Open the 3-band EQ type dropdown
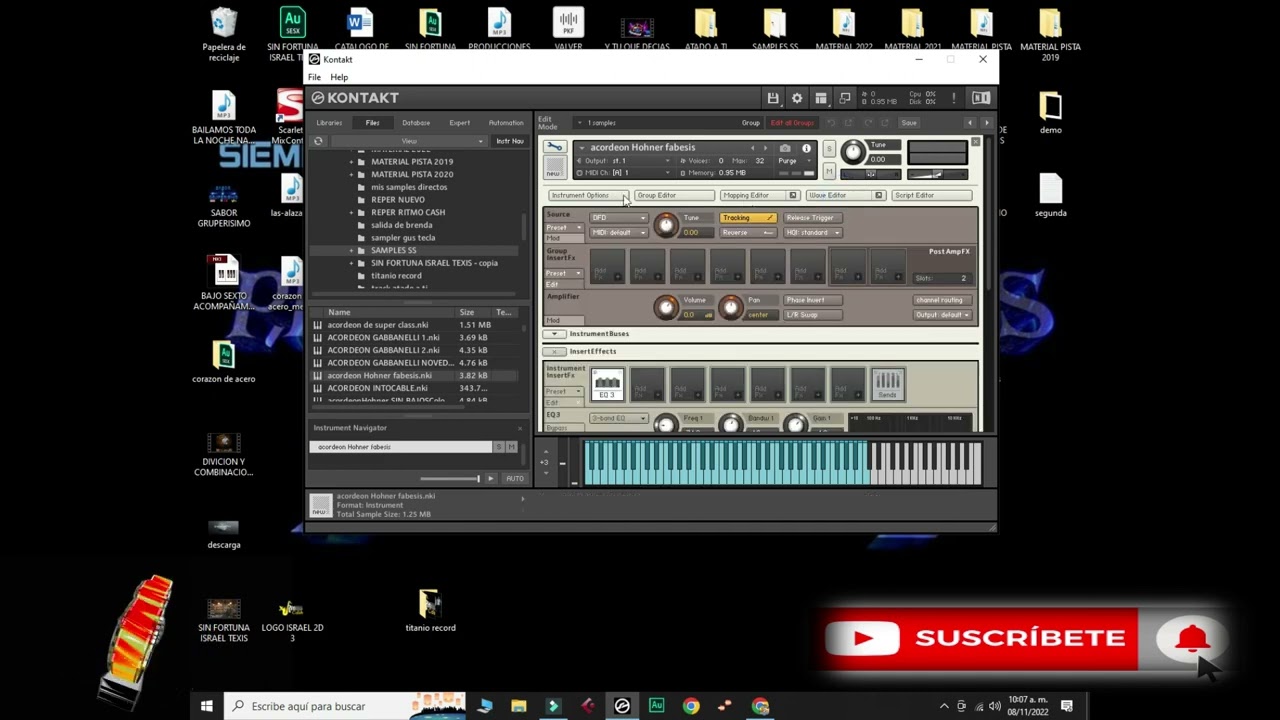This screenshot has width=1280, height=720. click(x=619, y=418)
